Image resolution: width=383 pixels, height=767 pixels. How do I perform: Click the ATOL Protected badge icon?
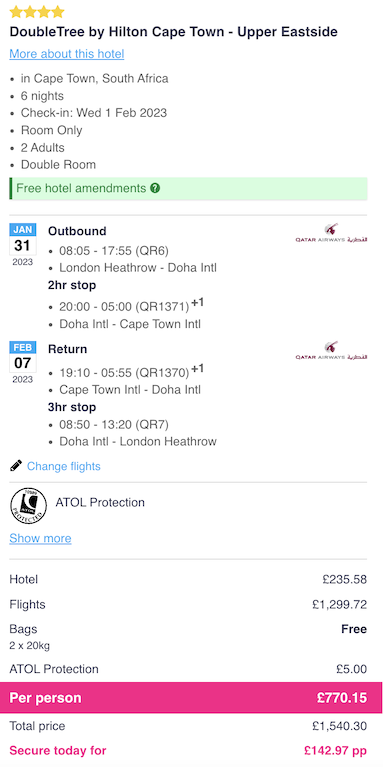pos(28,506)
